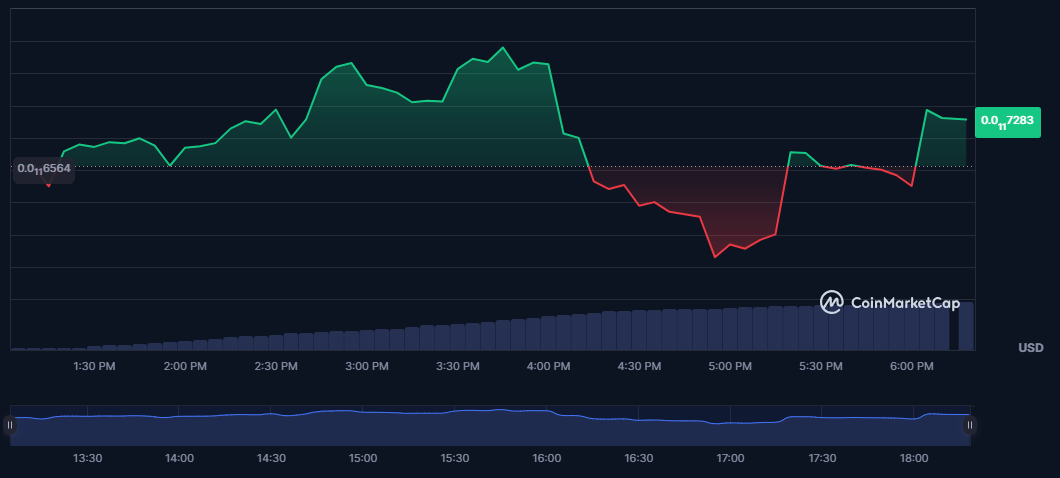
Task: Click the 3:00 PM axis label
Action: coord(366,366)
